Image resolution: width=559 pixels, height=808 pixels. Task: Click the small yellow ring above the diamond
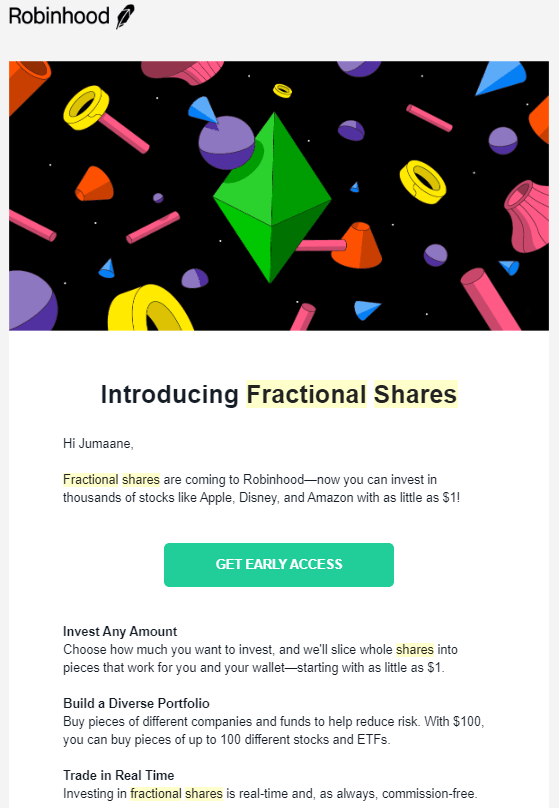click(x=282, y=91)
